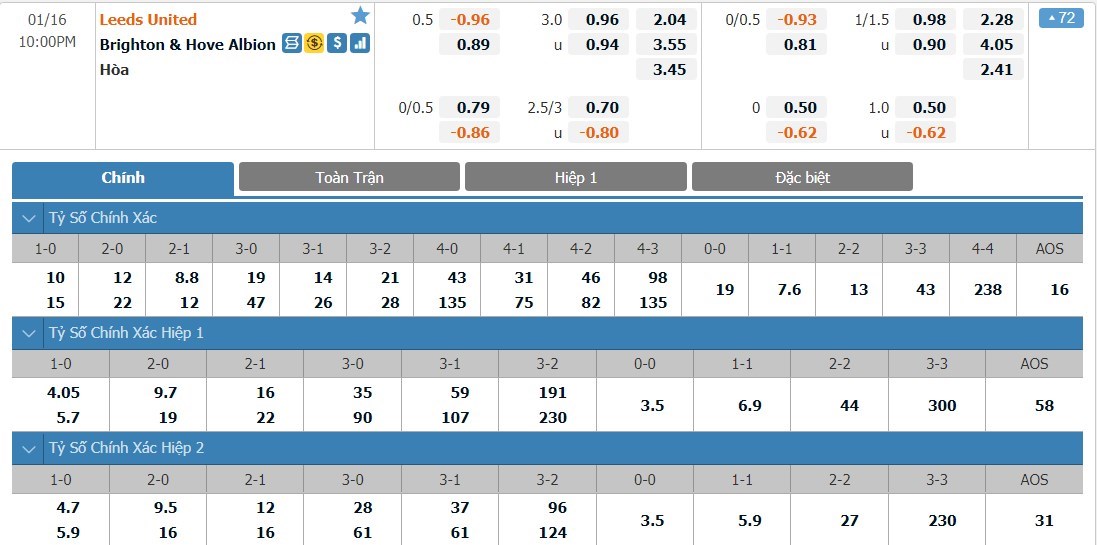The image size is (1097, 545).
Task: Collapse the Tỷ Số Chính Xác Hiệp 2 section
Action: (x=27, y=448)
